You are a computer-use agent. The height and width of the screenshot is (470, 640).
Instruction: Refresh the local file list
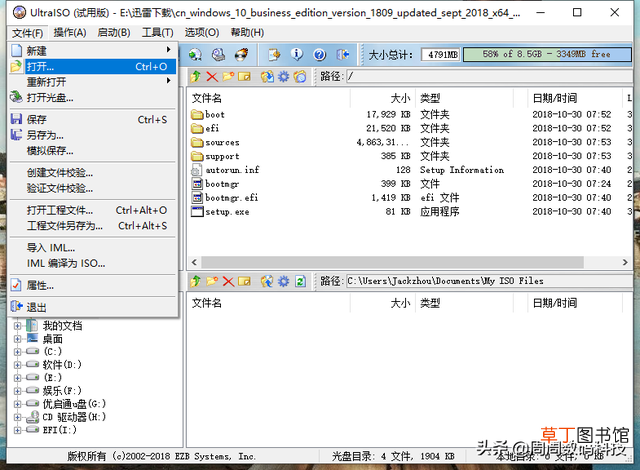tap(300, 281)
